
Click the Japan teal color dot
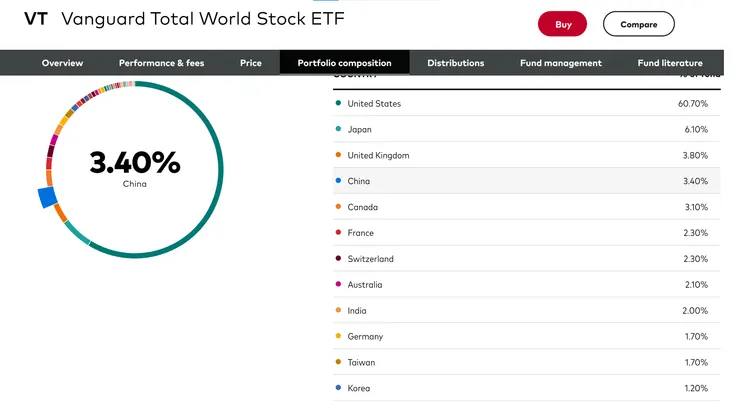(339, 130)
